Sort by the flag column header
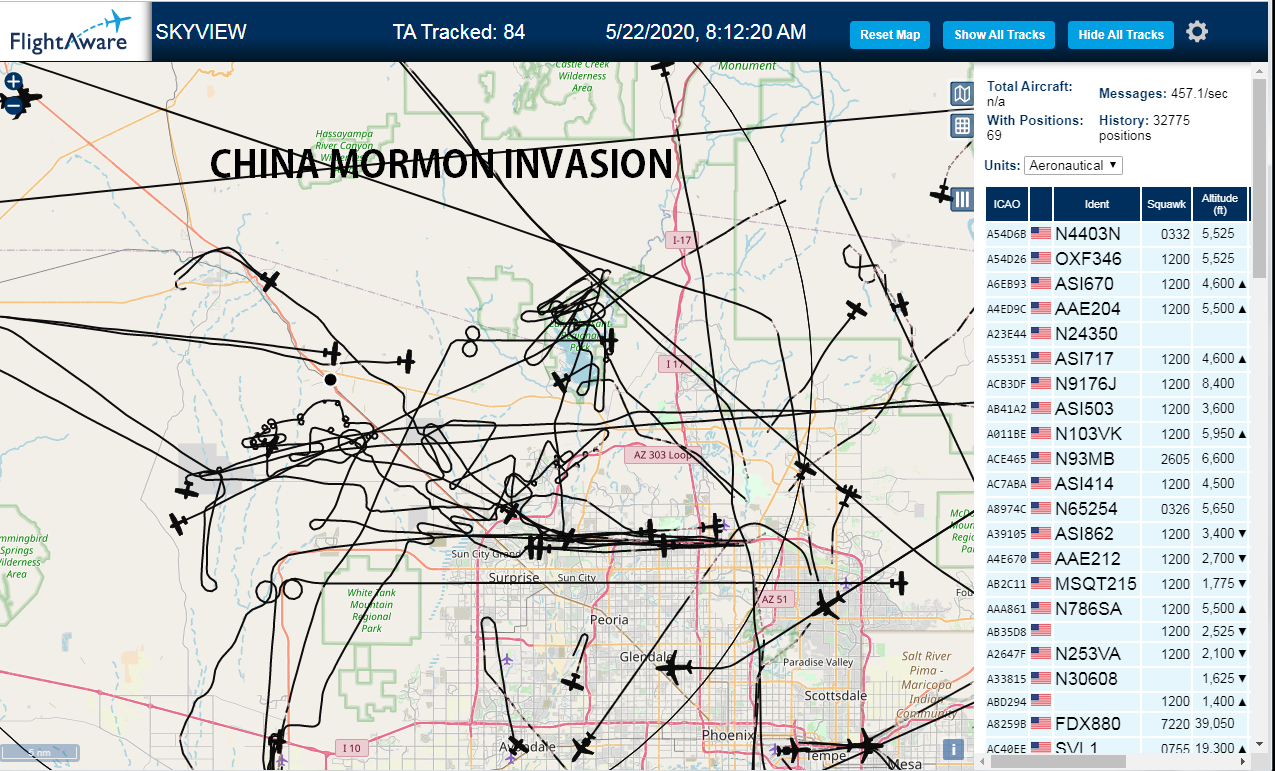1275x771 pixels. (1041, 204)
